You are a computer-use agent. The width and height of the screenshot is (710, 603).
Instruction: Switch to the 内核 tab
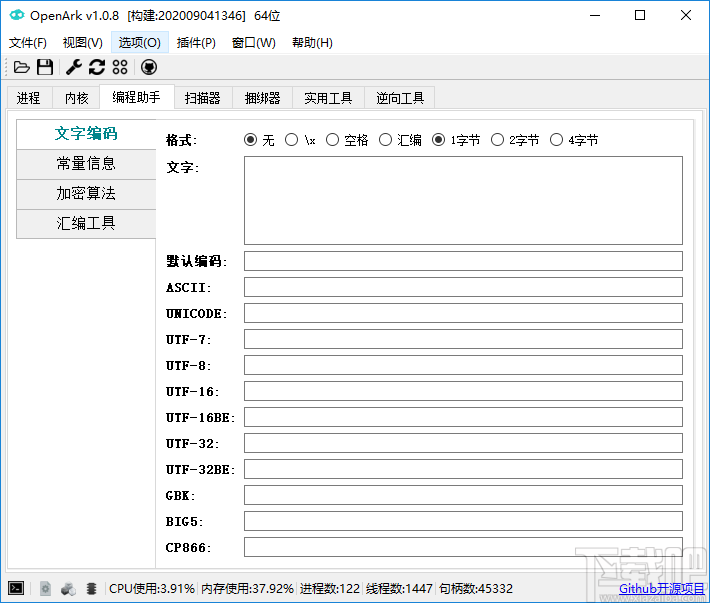77,98
